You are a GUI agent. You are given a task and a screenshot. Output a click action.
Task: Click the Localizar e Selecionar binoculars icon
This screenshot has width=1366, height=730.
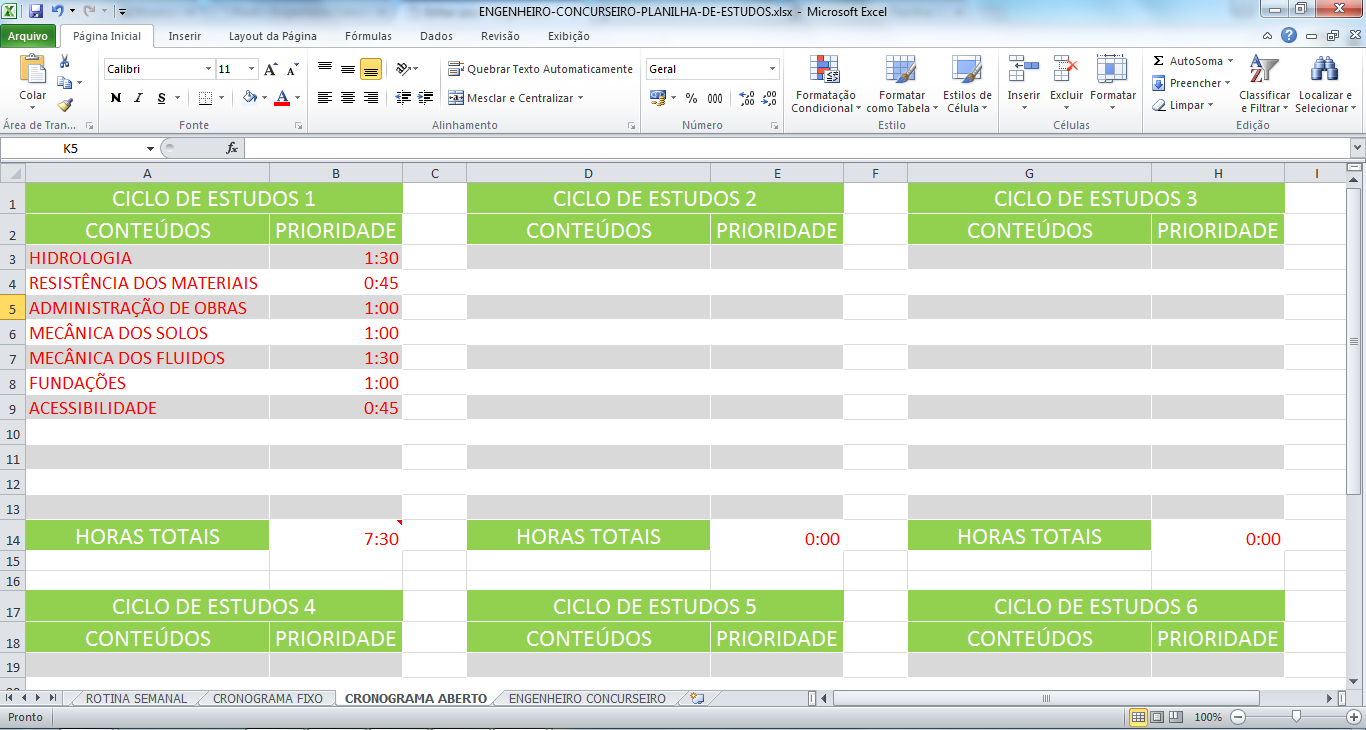click(1324, 70)
